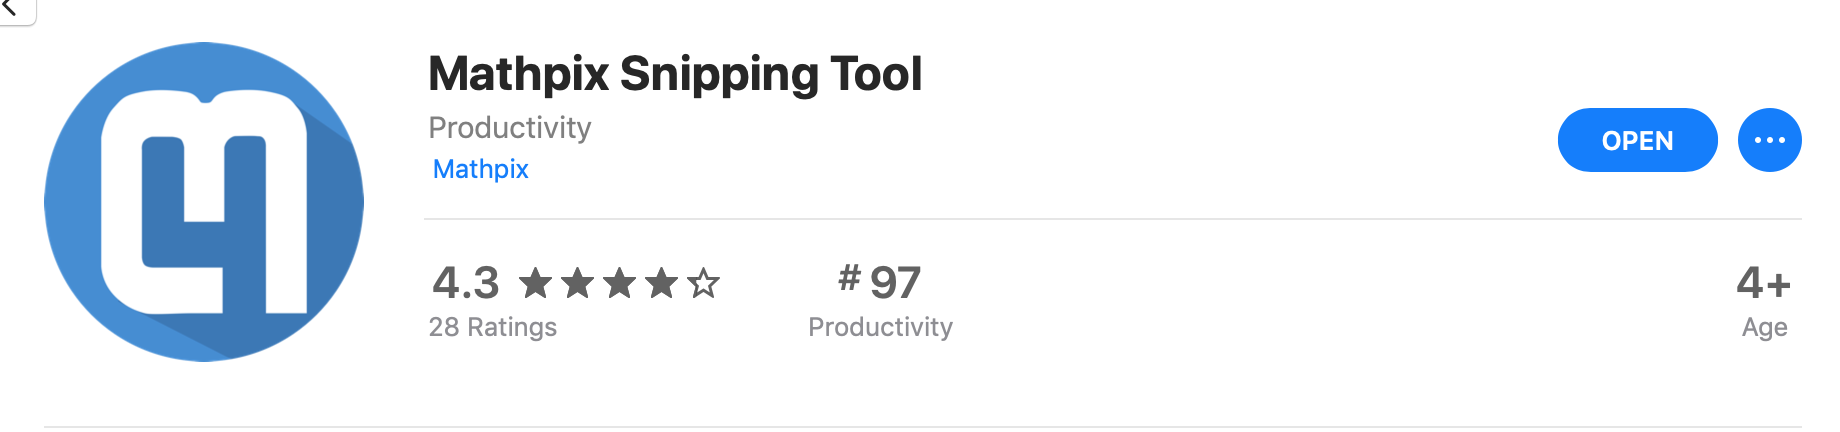Select the second filled rating star
The width and height of the screenshot is (1840, 432).
(578, 283)
